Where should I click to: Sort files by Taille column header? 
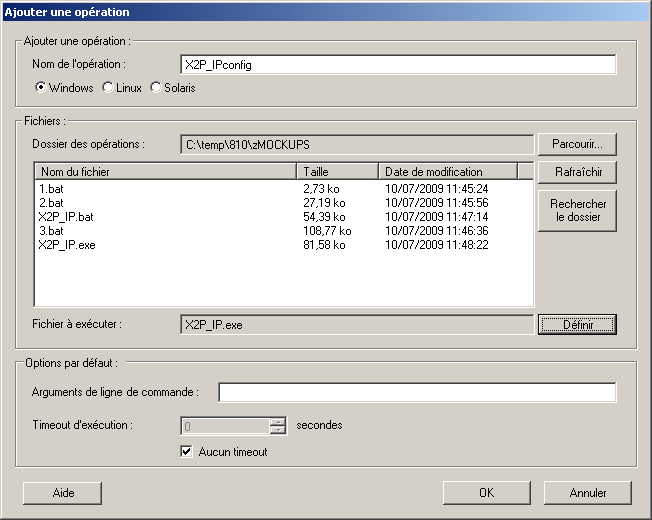[338, 171]
